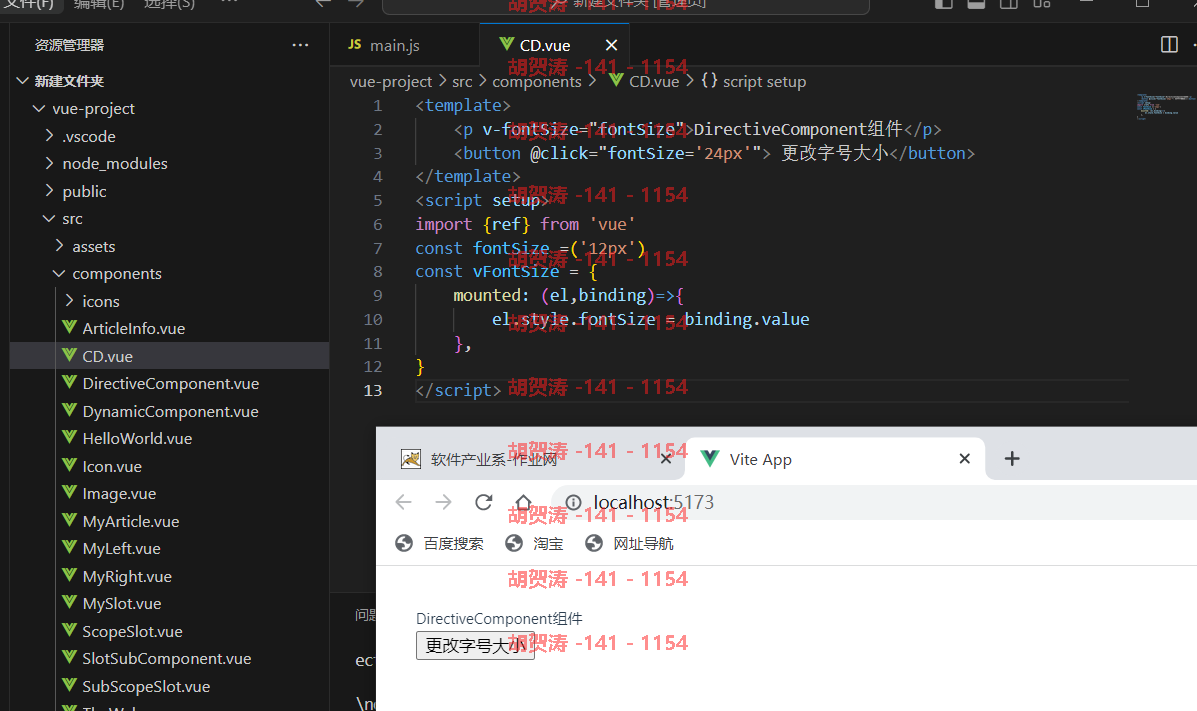Click vue-project in the breadcrumb
The height and width of the screenshot is (711, 1197).
coord(391,82)
